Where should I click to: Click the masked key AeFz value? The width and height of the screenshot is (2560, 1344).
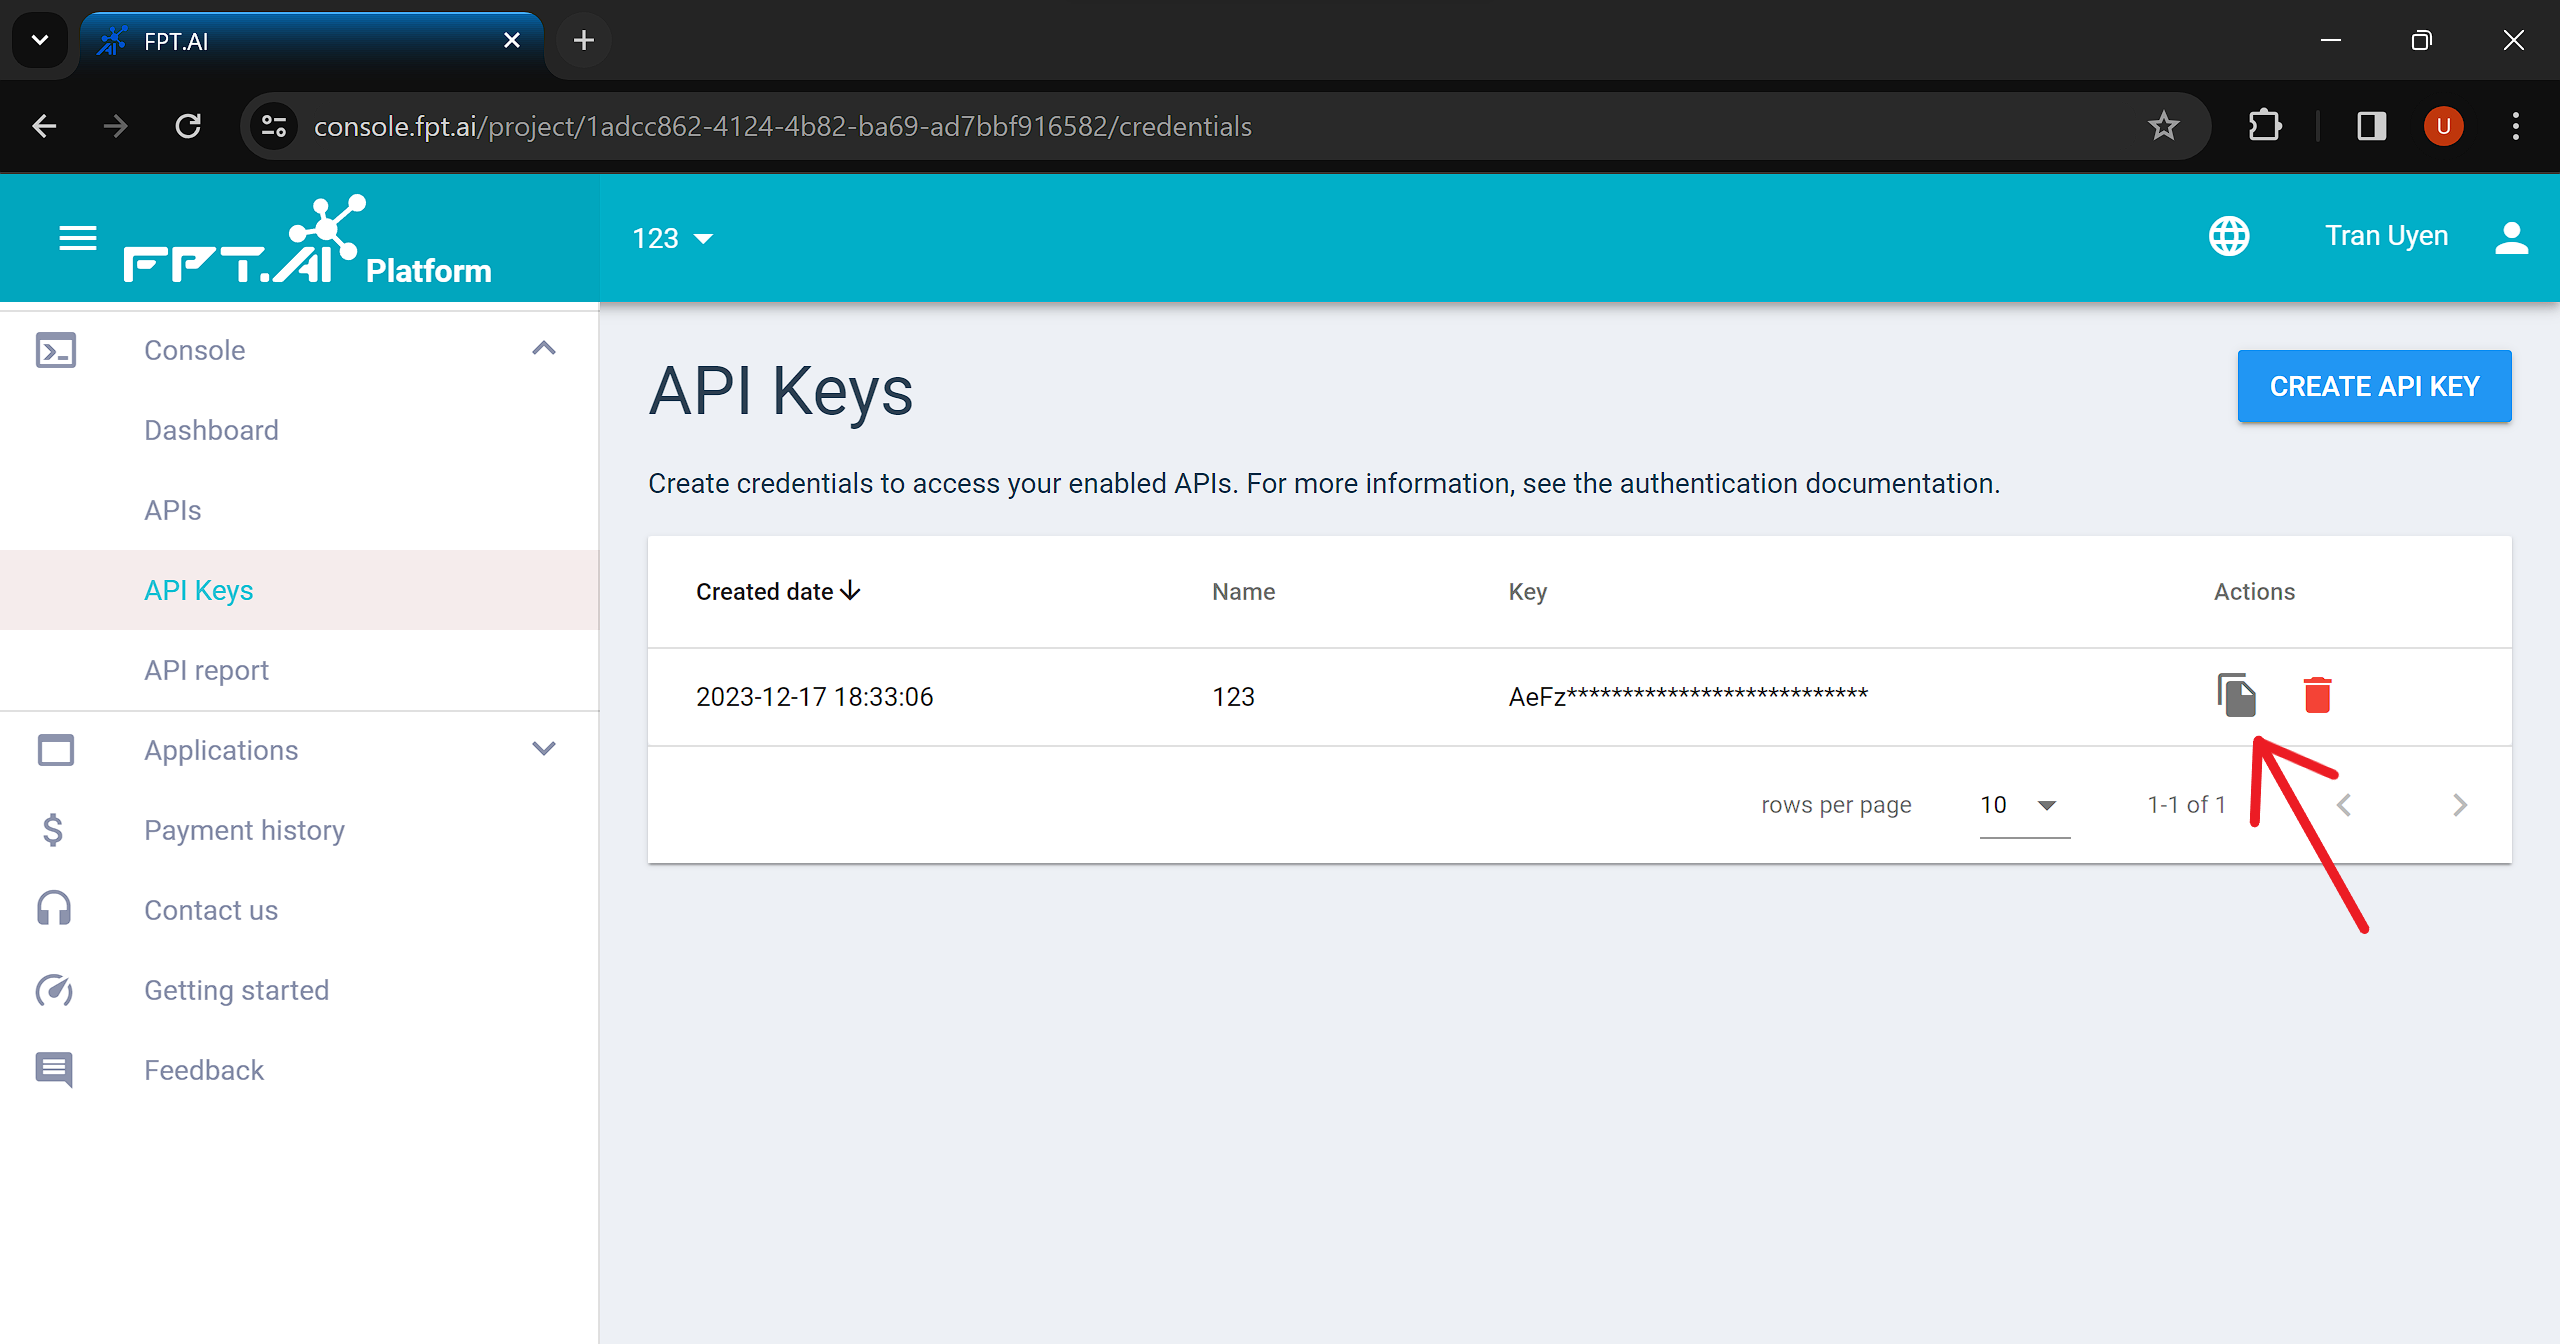1688,696
